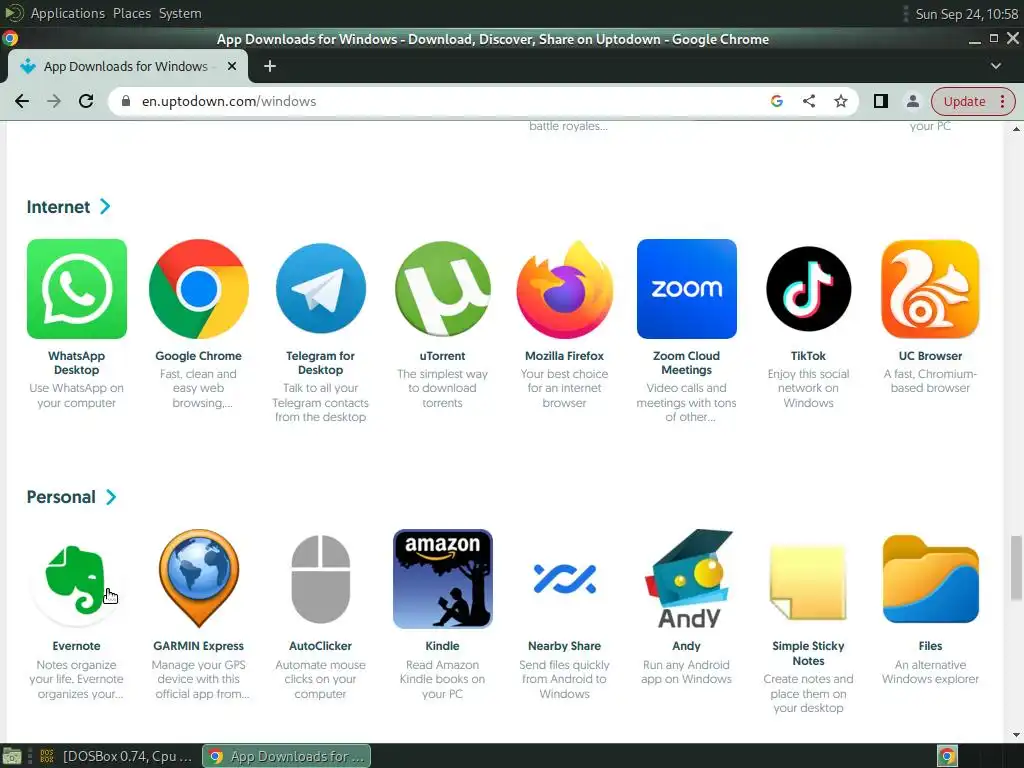Image resolution: width=1024 pixels, height=768 pixels.
Task: Click the AutoClicker title link
Action: click(321, 646)
